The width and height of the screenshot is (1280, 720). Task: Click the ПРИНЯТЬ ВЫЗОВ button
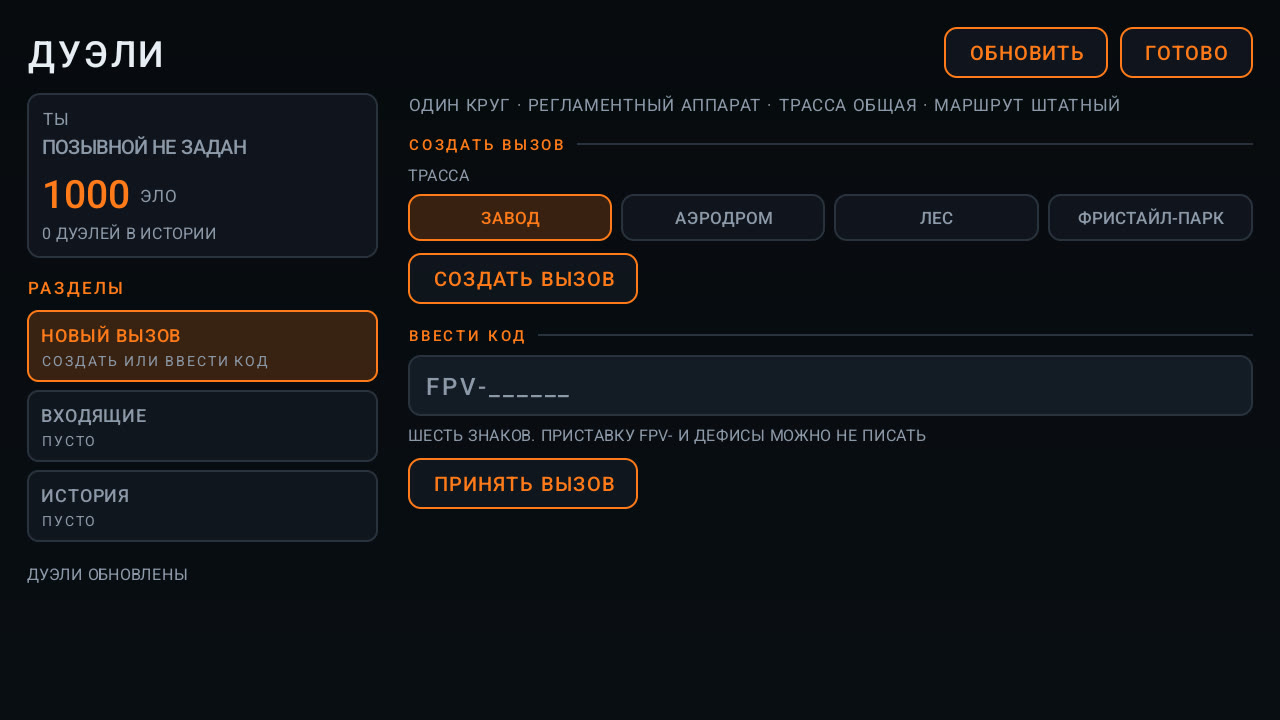pos(523,484)
